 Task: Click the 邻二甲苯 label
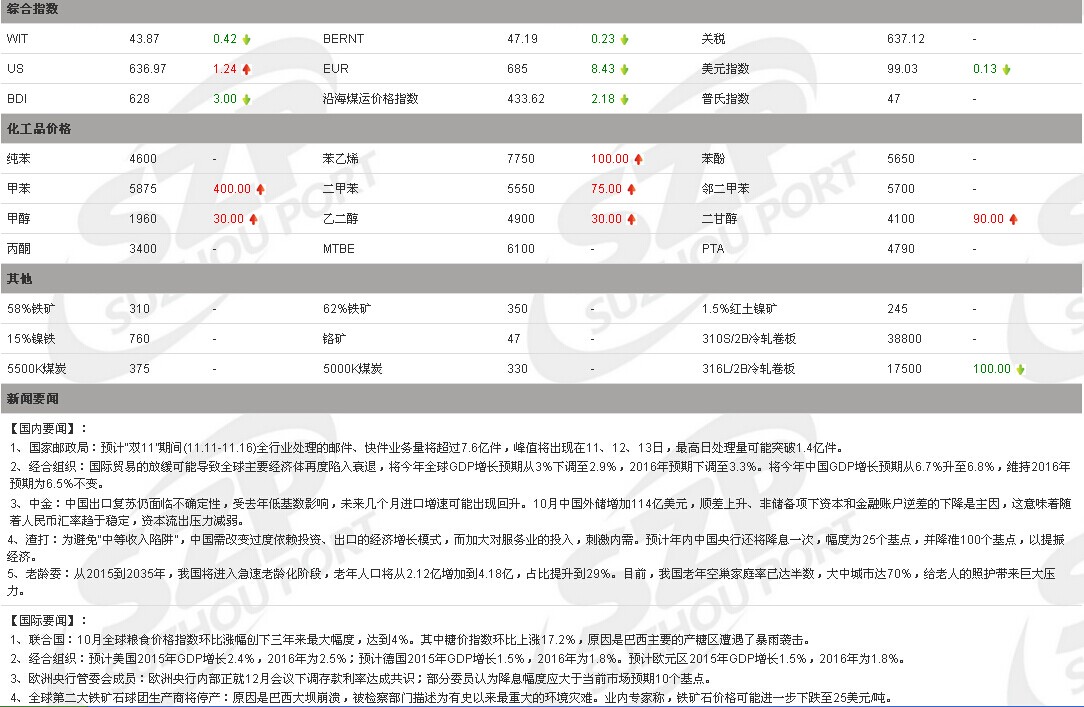725,189
